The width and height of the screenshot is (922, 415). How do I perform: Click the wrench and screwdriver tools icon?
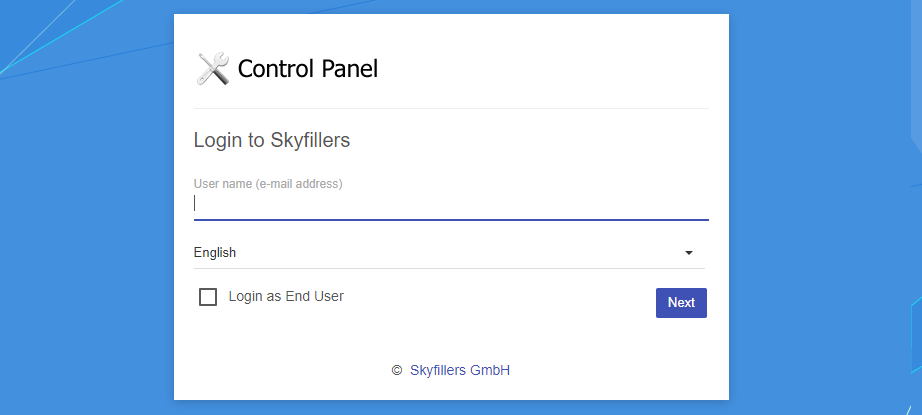click(x=213, y=69)
